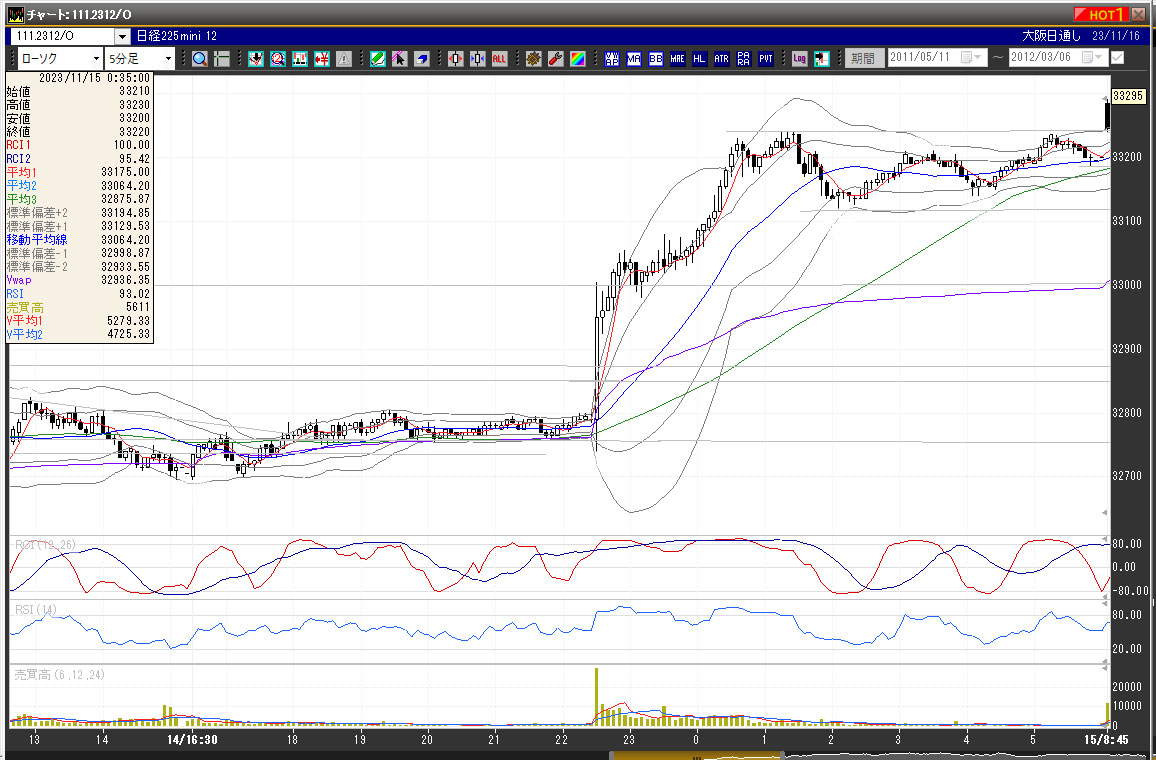Click the 始値 open price row
The height and width of the screenshot is (760, 1156).
[78, 91]
